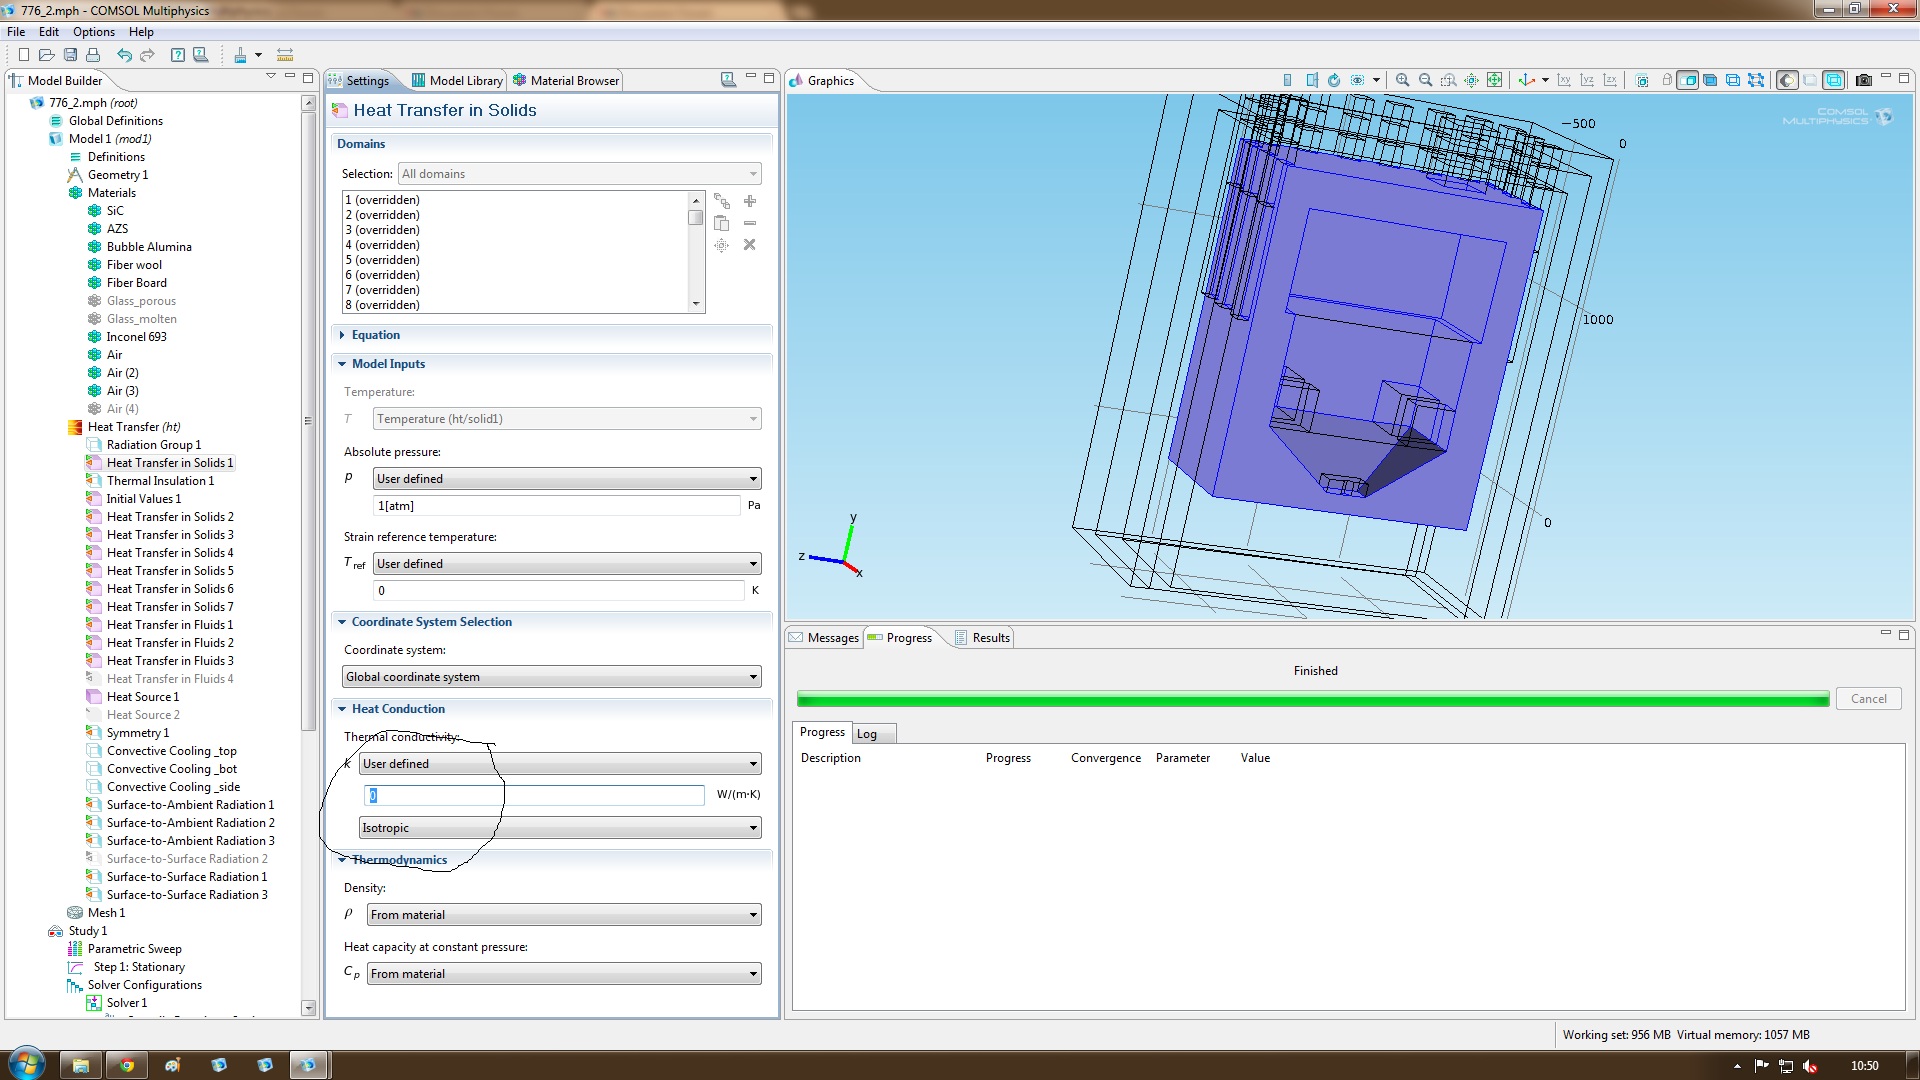Click the green solver progress bar
This screenshot has width=1920, height=1080.
coord(1313,699)
